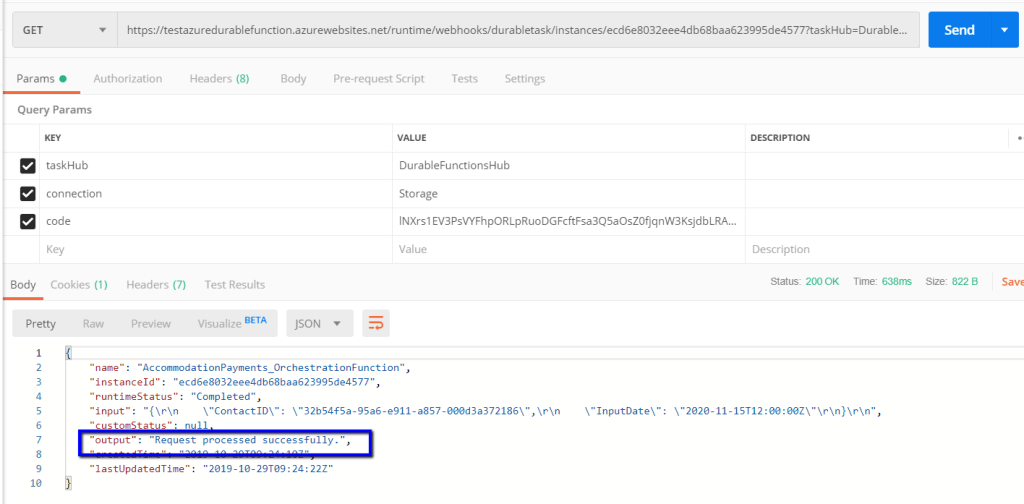Select the Preview response view
1024x504 pixels.
point(151,323)
